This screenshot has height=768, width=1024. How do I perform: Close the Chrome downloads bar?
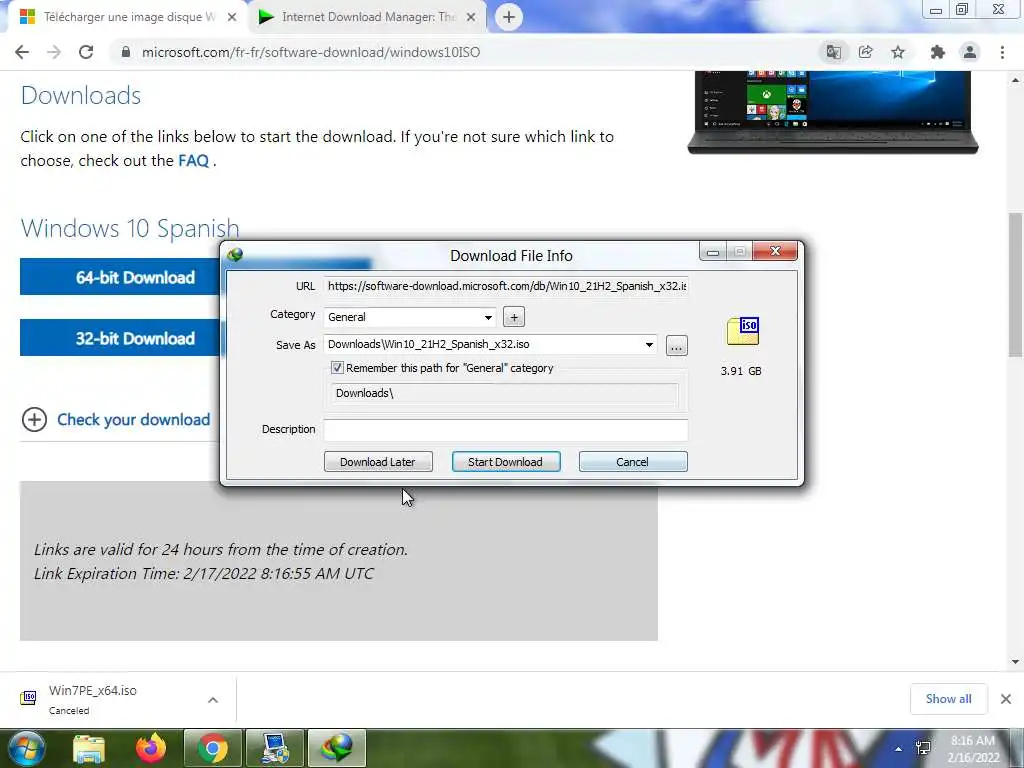pos(1006,699)
